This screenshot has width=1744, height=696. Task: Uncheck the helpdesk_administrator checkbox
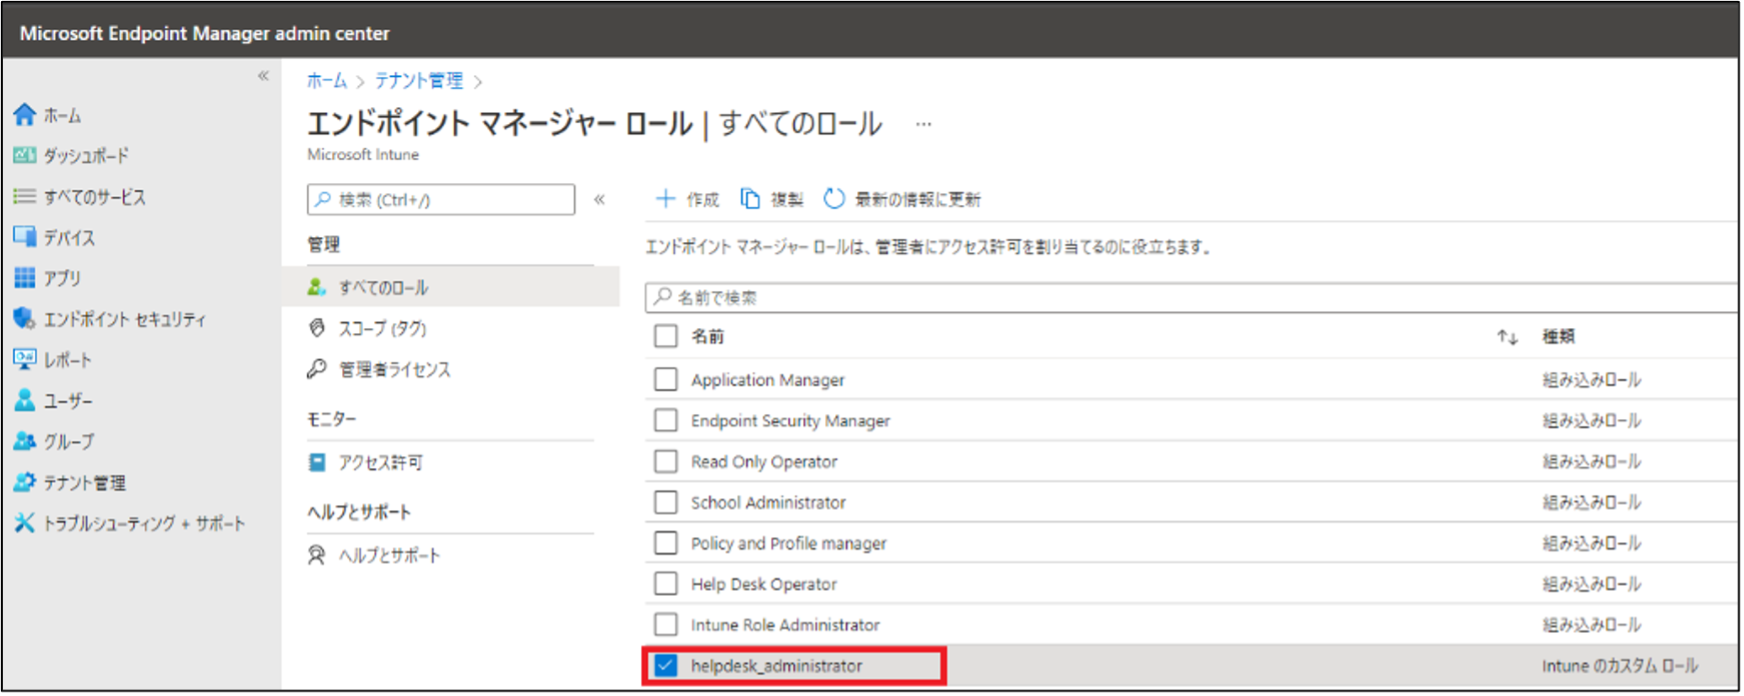[x=666, y=665]
